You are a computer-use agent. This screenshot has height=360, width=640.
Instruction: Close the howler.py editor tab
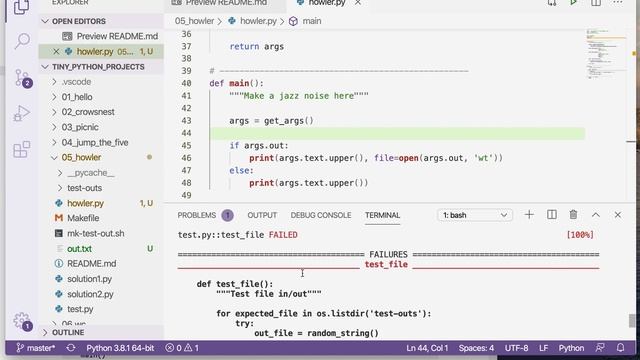(358, 3)
